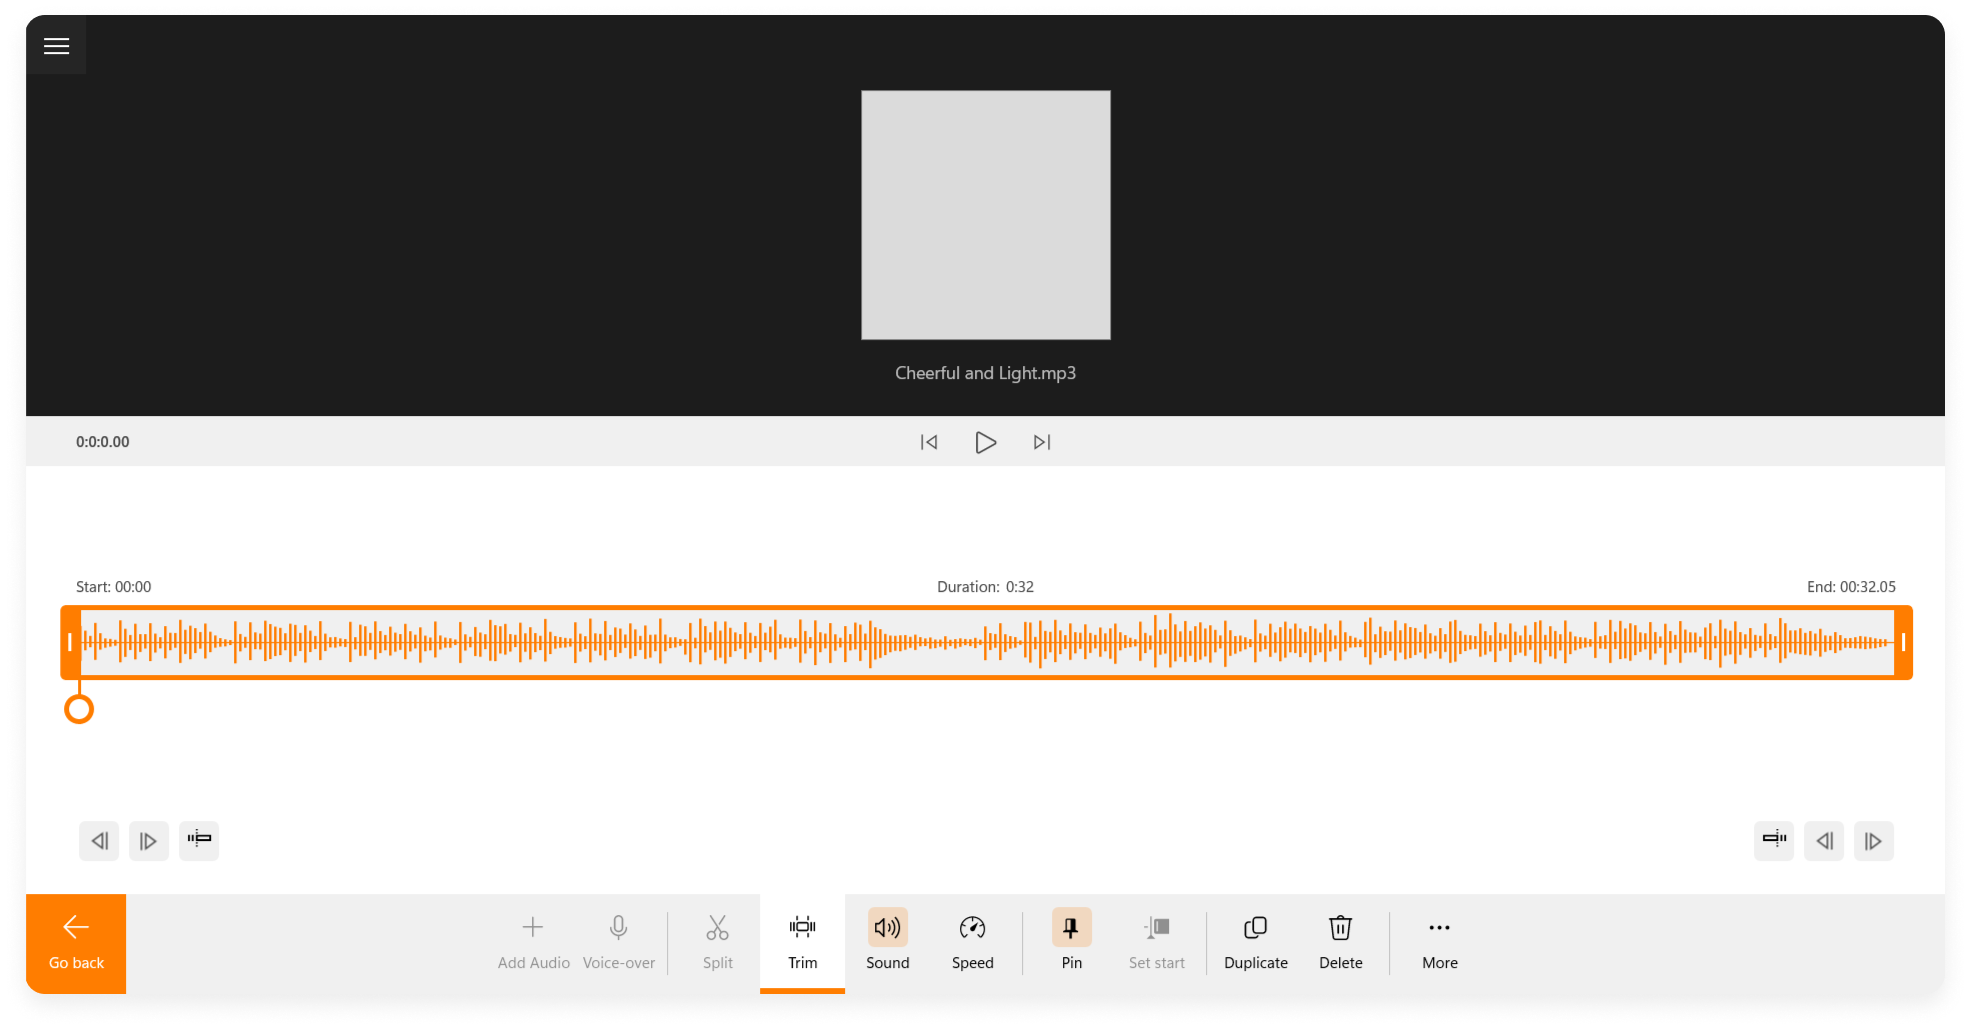This screenshot has height=1029, width=1970.
Task: Select the Split scissors tool
Action: tap(718, 943)
